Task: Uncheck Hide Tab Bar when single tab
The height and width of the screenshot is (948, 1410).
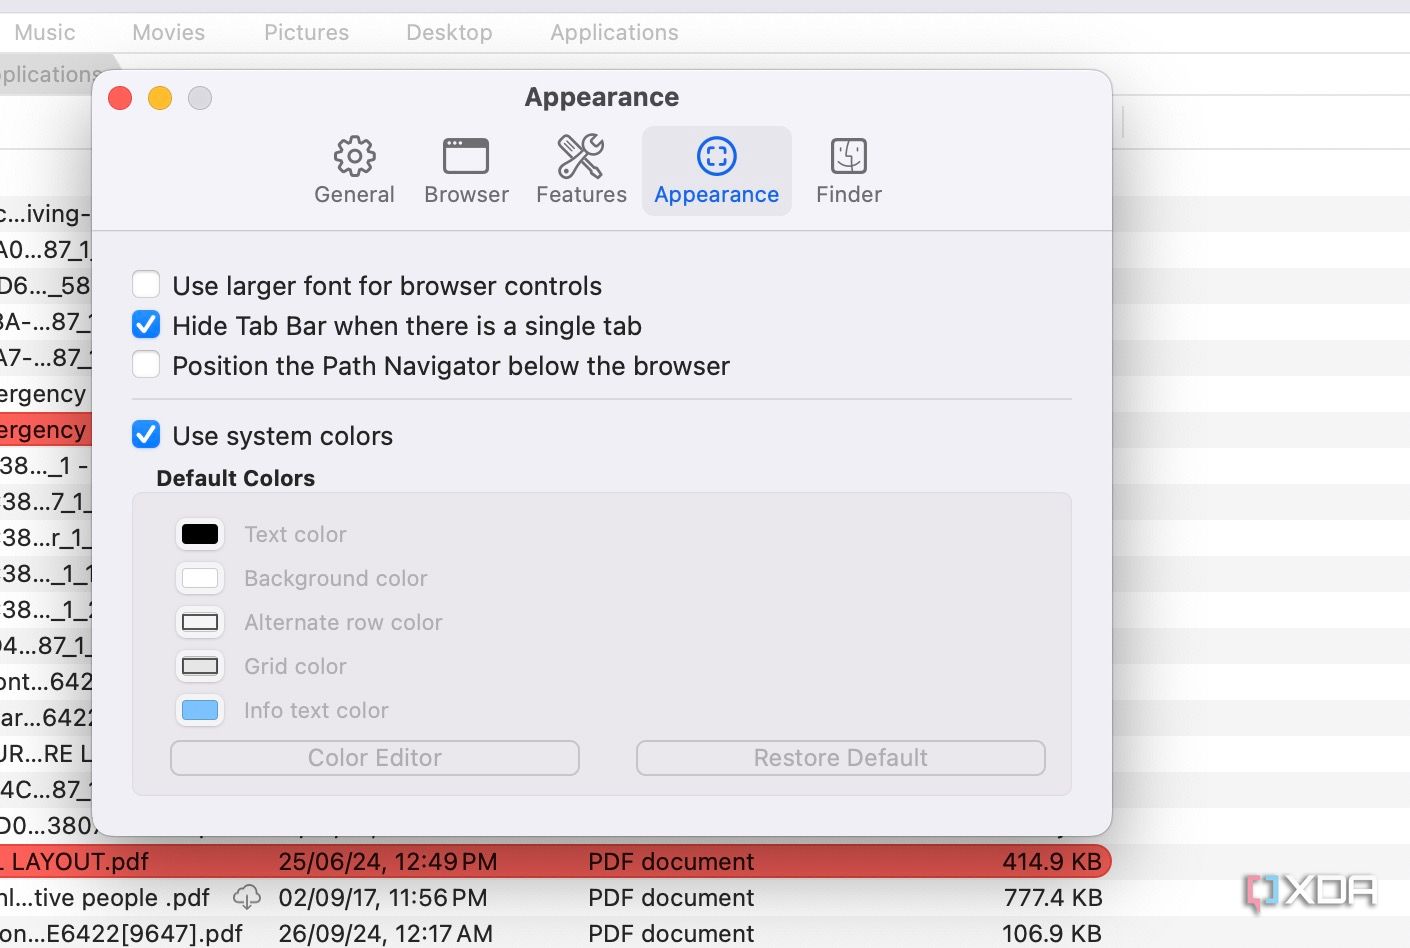Action: coord(146,325)
